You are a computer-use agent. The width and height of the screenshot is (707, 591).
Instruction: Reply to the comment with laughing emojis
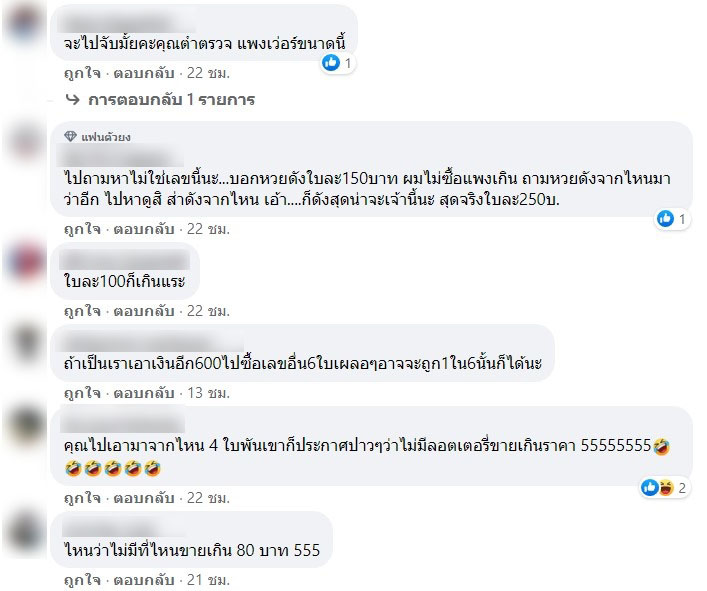(x=143, y=498)
